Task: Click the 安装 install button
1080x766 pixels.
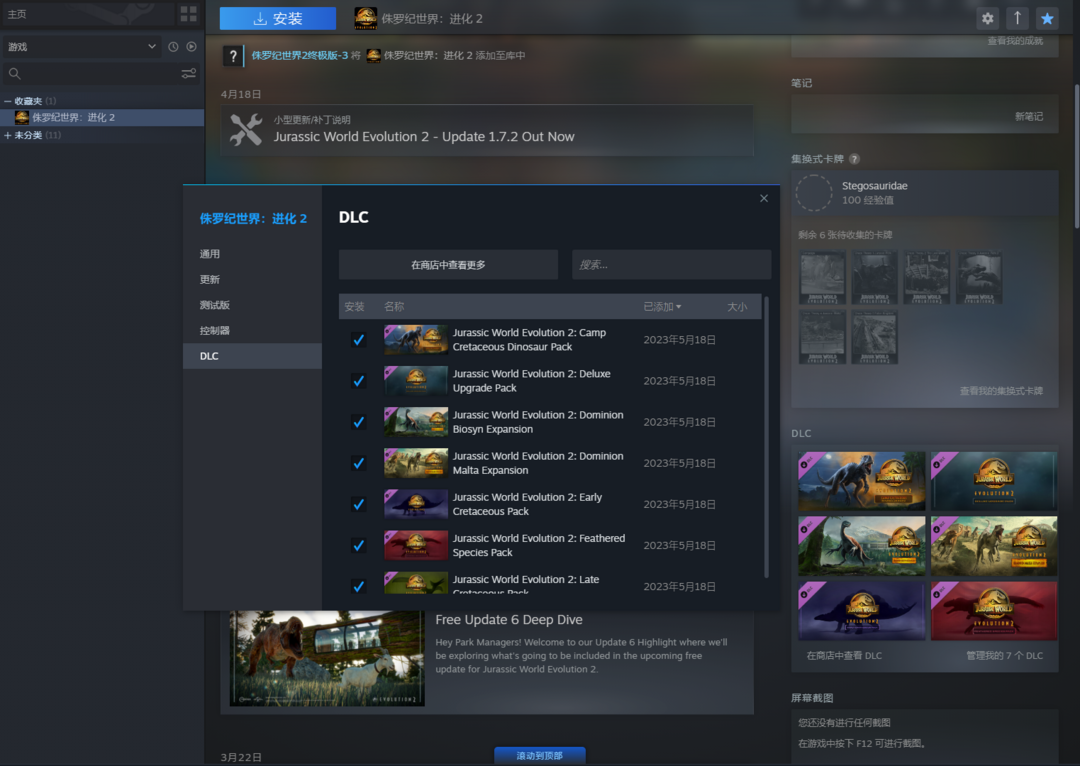Action: click(278, 19)
